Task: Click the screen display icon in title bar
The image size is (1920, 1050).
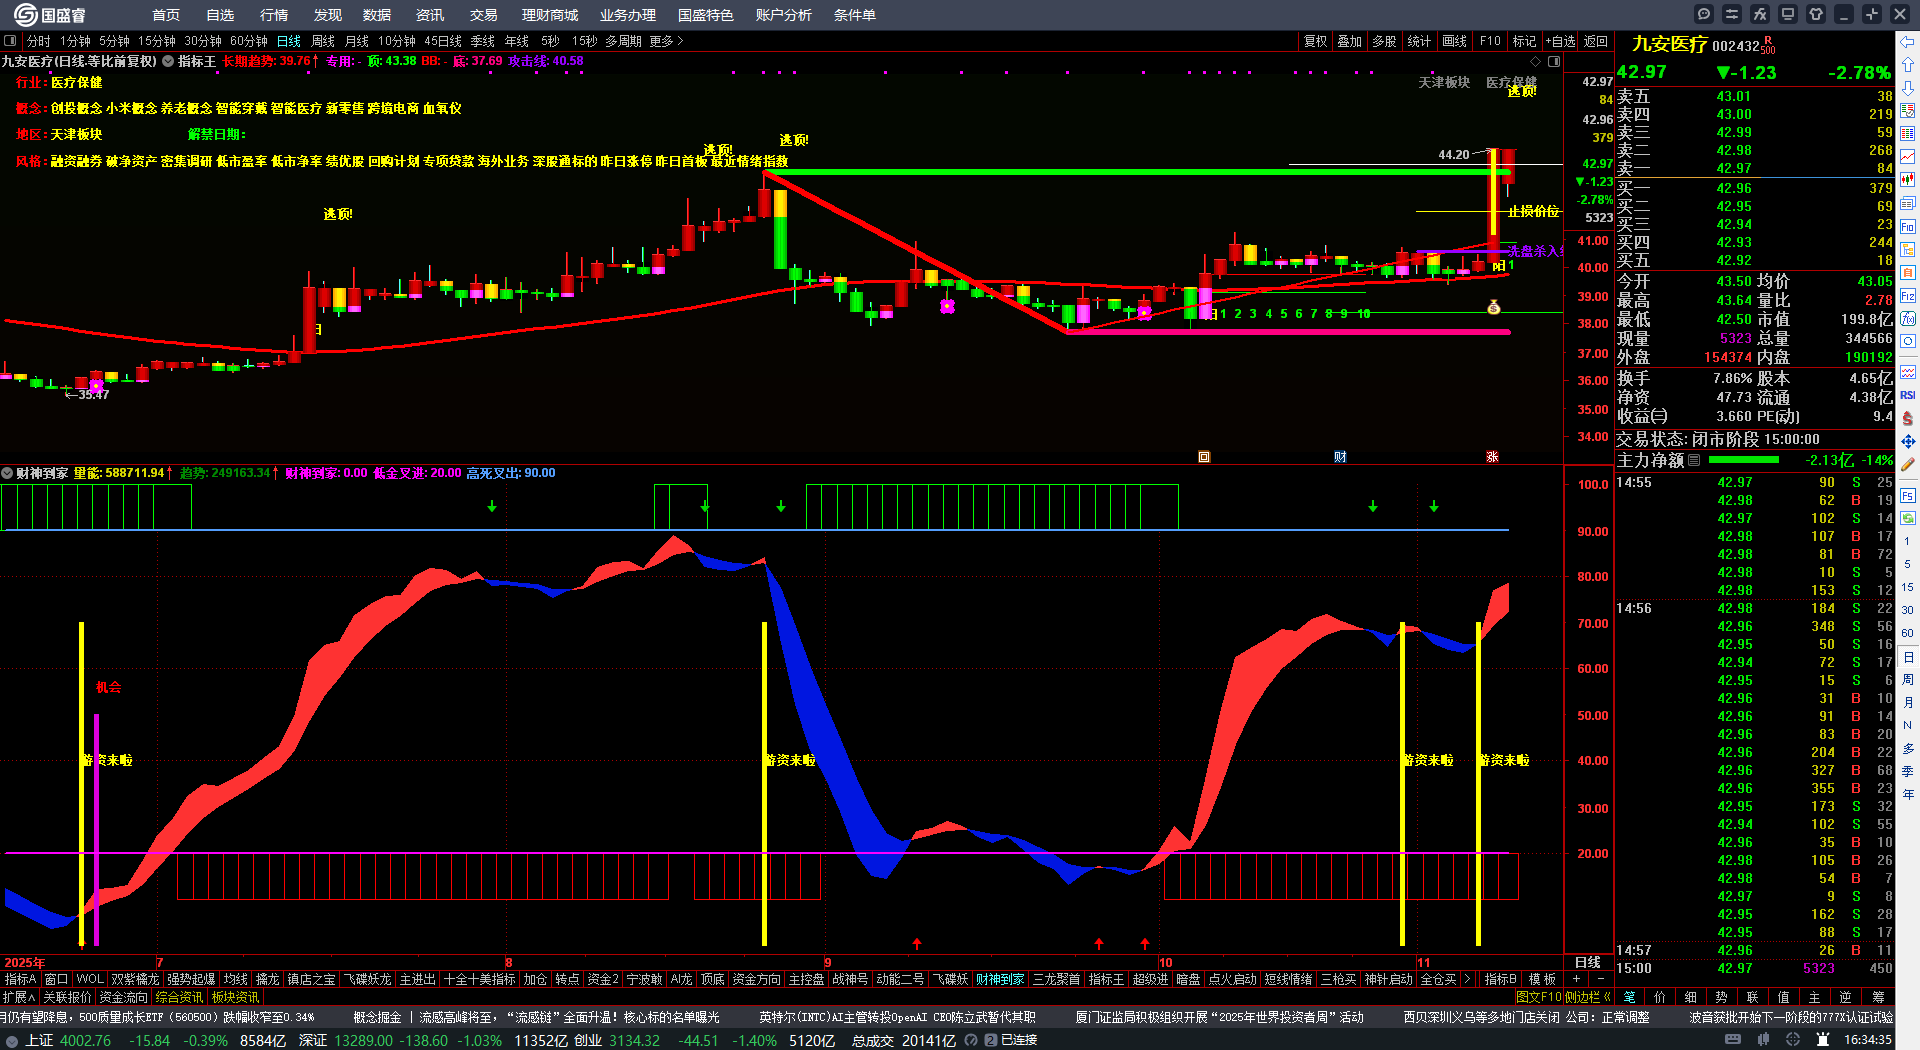Action: point(1788,14)
